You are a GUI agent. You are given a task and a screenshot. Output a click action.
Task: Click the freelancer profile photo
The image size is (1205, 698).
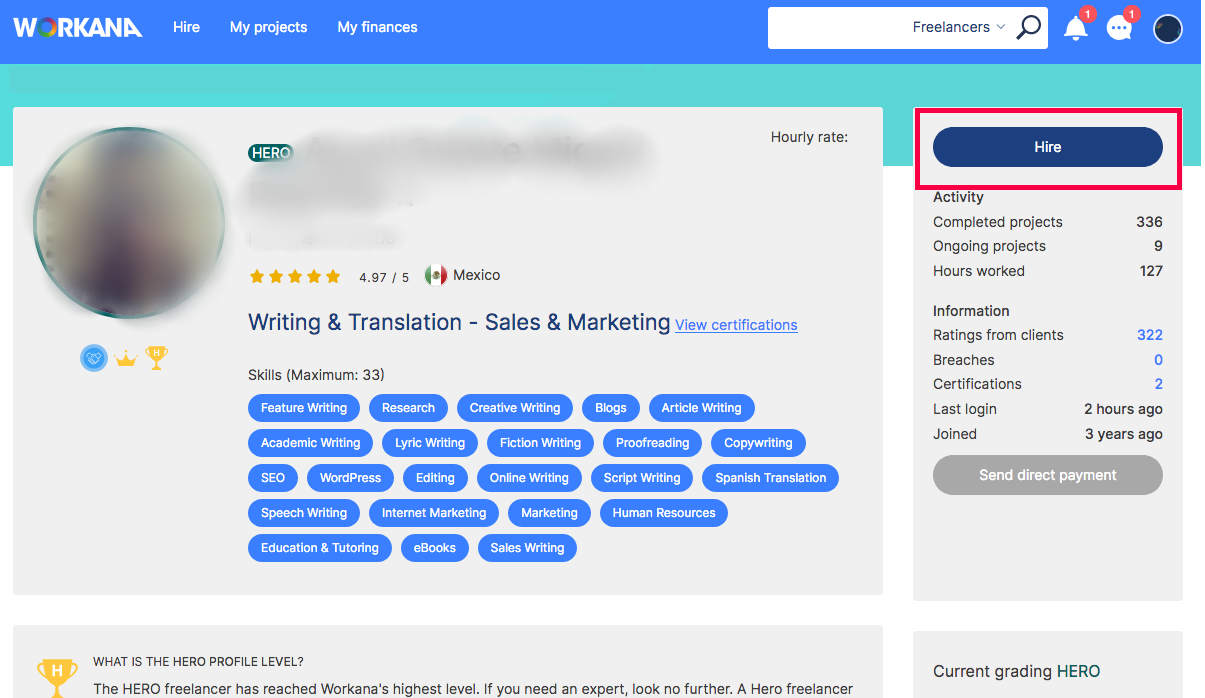coord(129,223)
